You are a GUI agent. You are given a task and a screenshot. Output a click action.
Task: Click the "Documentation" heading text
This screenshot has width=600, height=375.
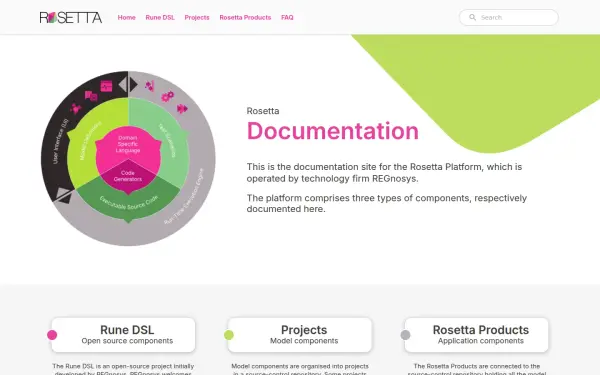(x=333, y=131)
